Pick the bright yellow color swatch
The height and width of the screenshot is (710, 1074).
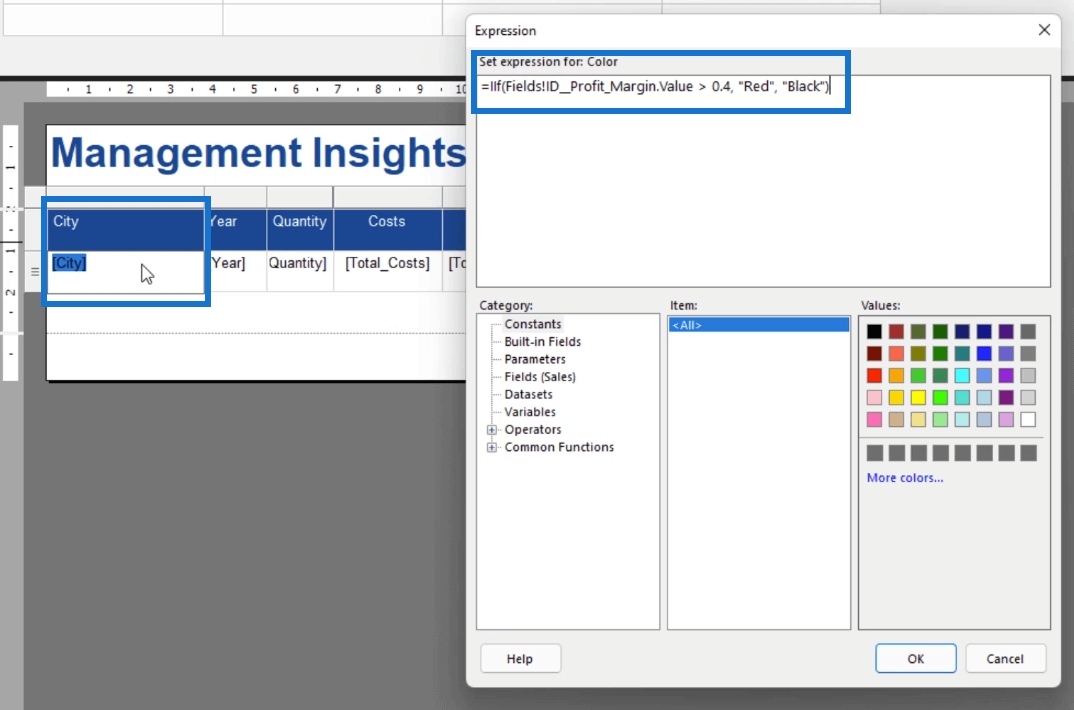point(918,397)
